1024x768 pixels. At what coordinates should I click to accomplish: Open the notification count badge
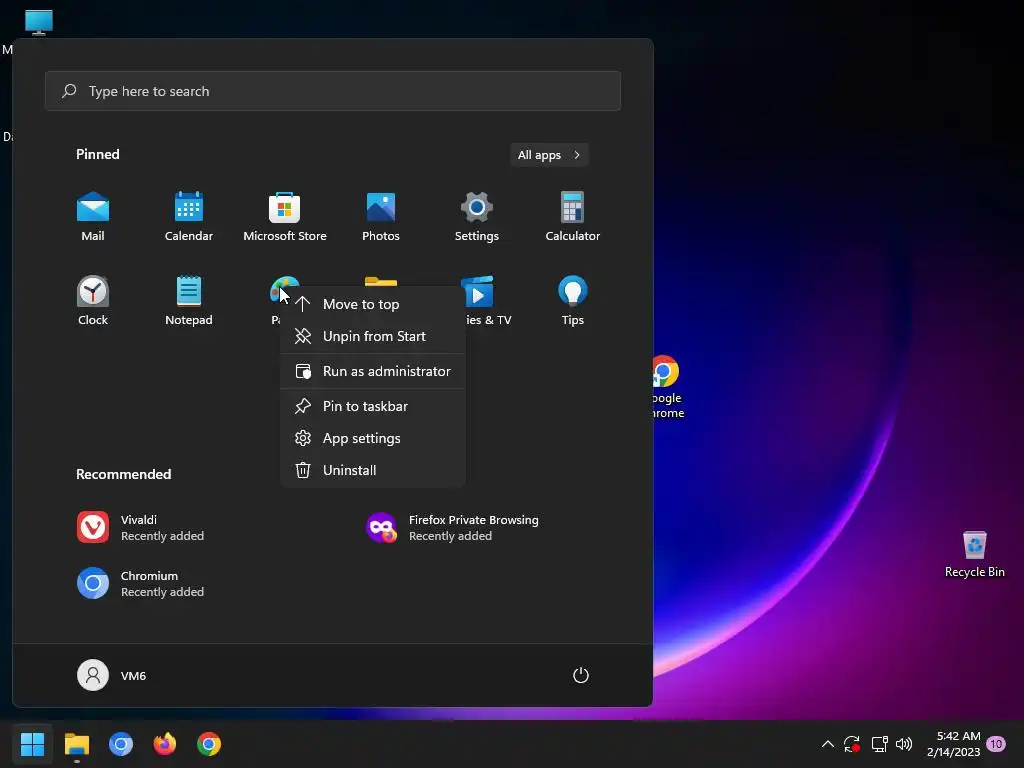(x=995, y=744)
